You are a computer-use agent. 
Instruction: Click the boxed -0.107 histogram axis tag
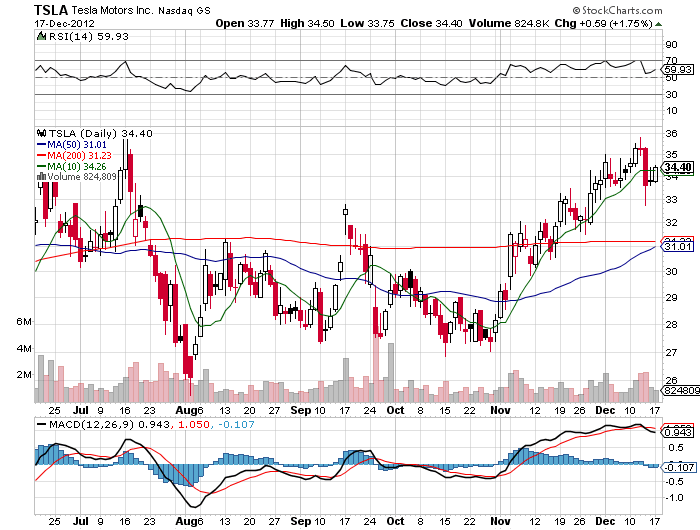pyautogui.click(x=678, y=467)
